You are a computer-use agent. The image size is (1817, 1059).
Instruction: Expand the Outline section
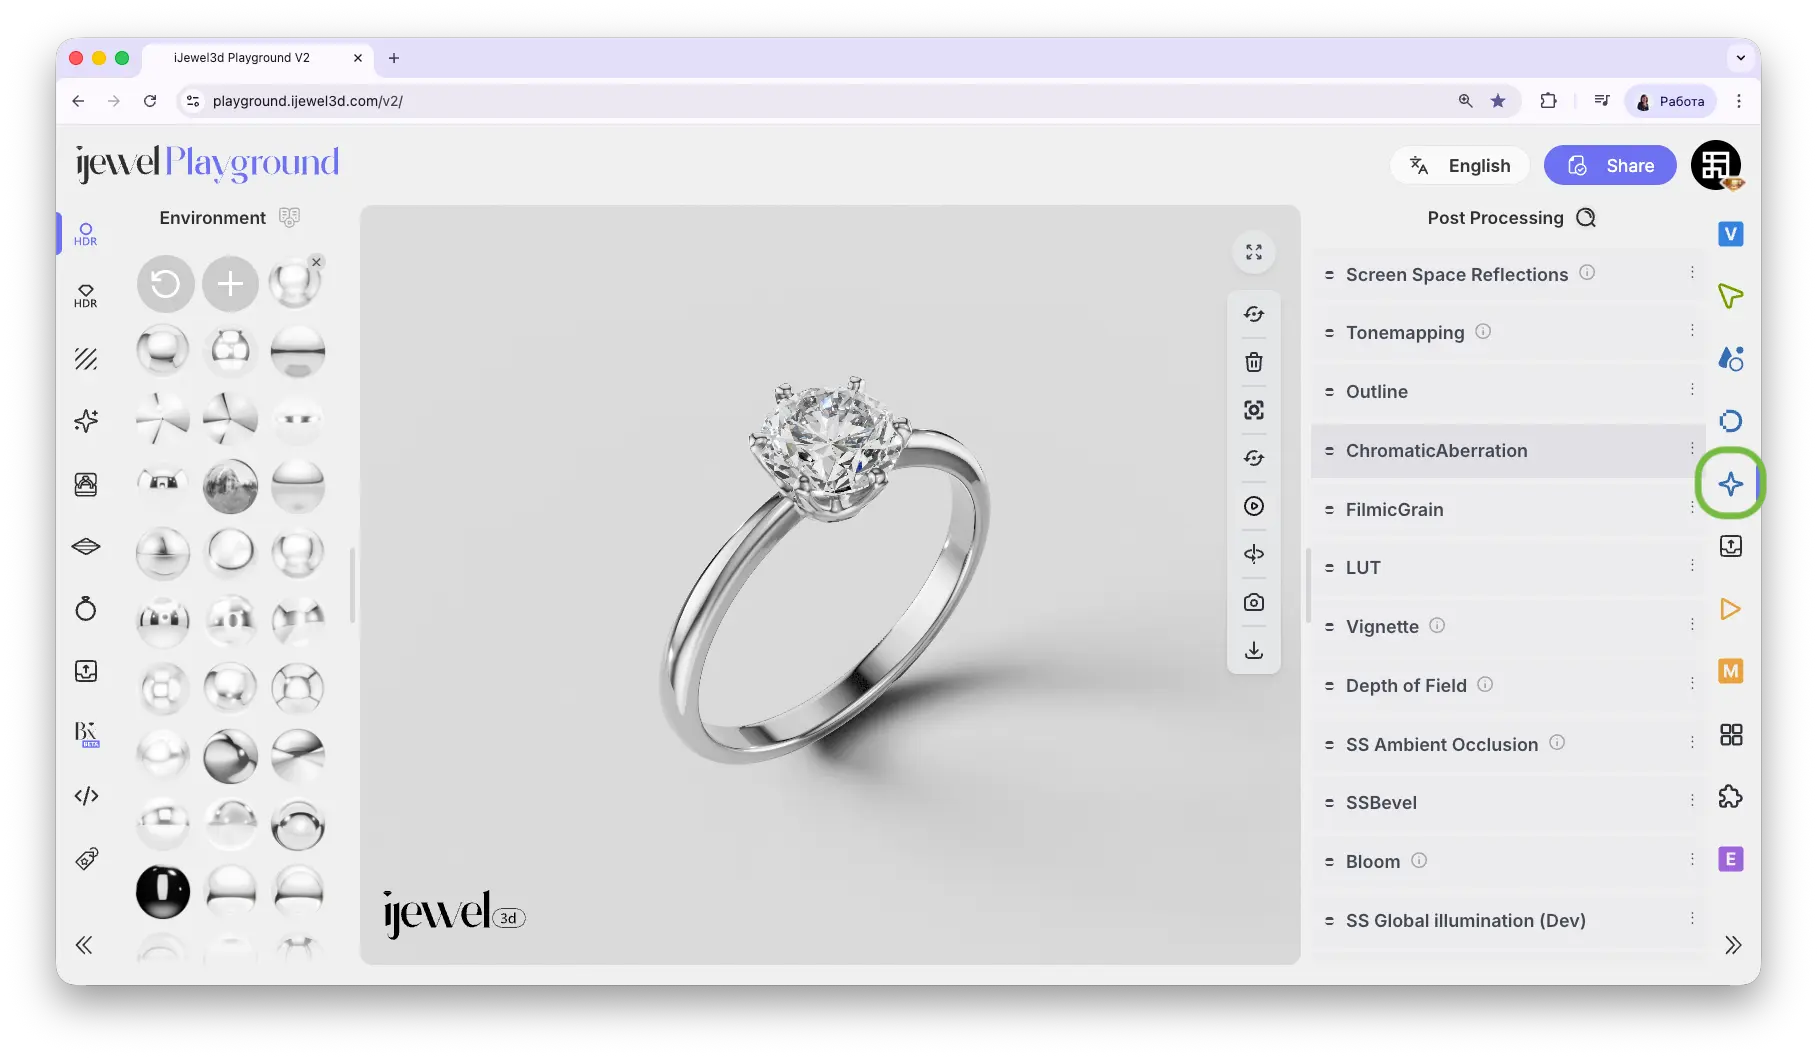1507,391
